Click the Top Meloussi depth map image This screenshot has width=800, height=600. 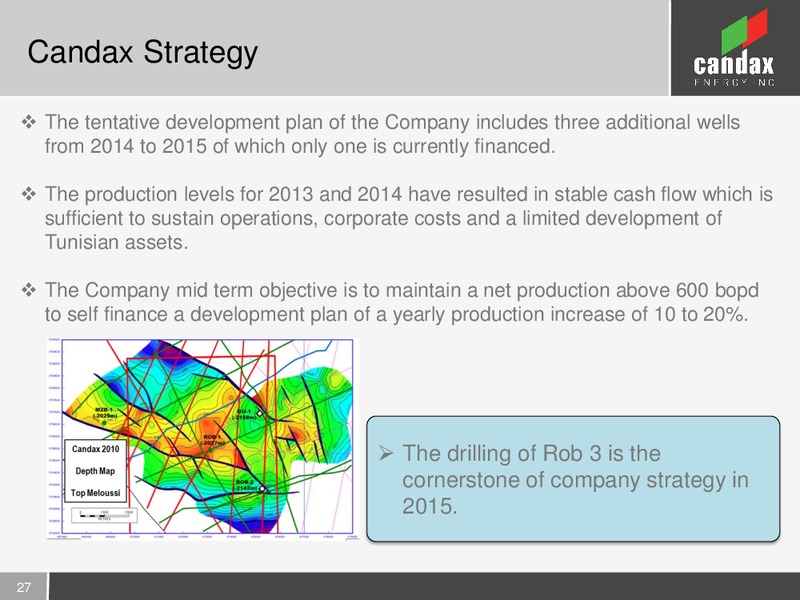coord(203,438)
